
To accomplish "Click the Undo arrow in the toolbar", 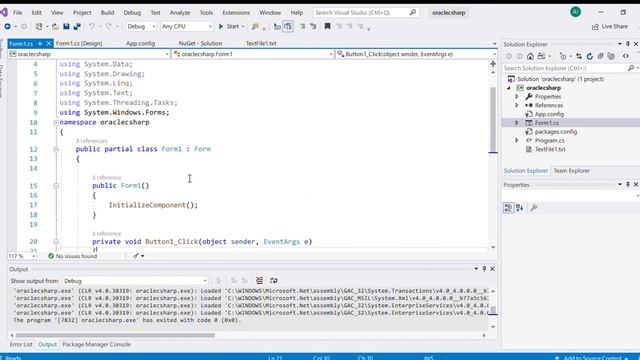I will click(91, 27).
